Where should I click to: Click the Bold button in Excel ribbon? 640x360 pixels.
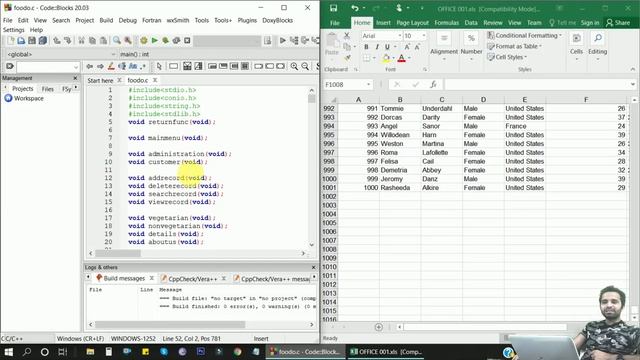(366, 47)
